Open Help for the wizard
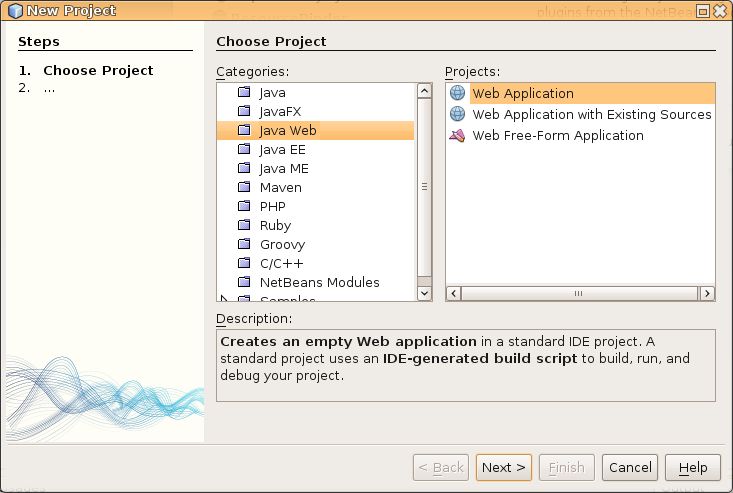733x493 pixels. coord(693,467)
